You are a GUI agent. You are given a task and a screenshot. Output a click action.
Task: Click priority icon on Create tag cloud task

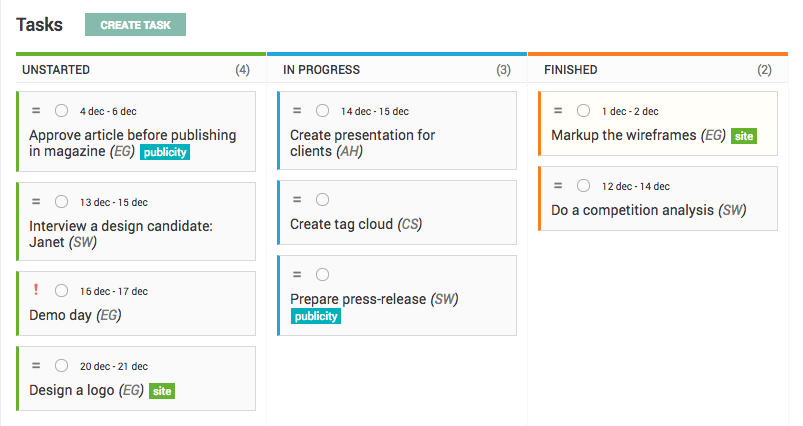click(x=297, y=199)
